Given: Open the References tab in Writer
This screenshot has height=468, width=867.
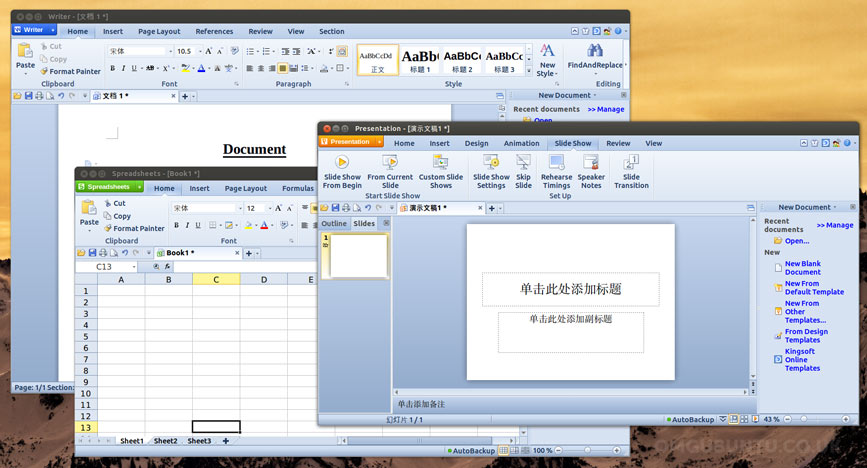Looking at the screenshot, I should 214,31.
